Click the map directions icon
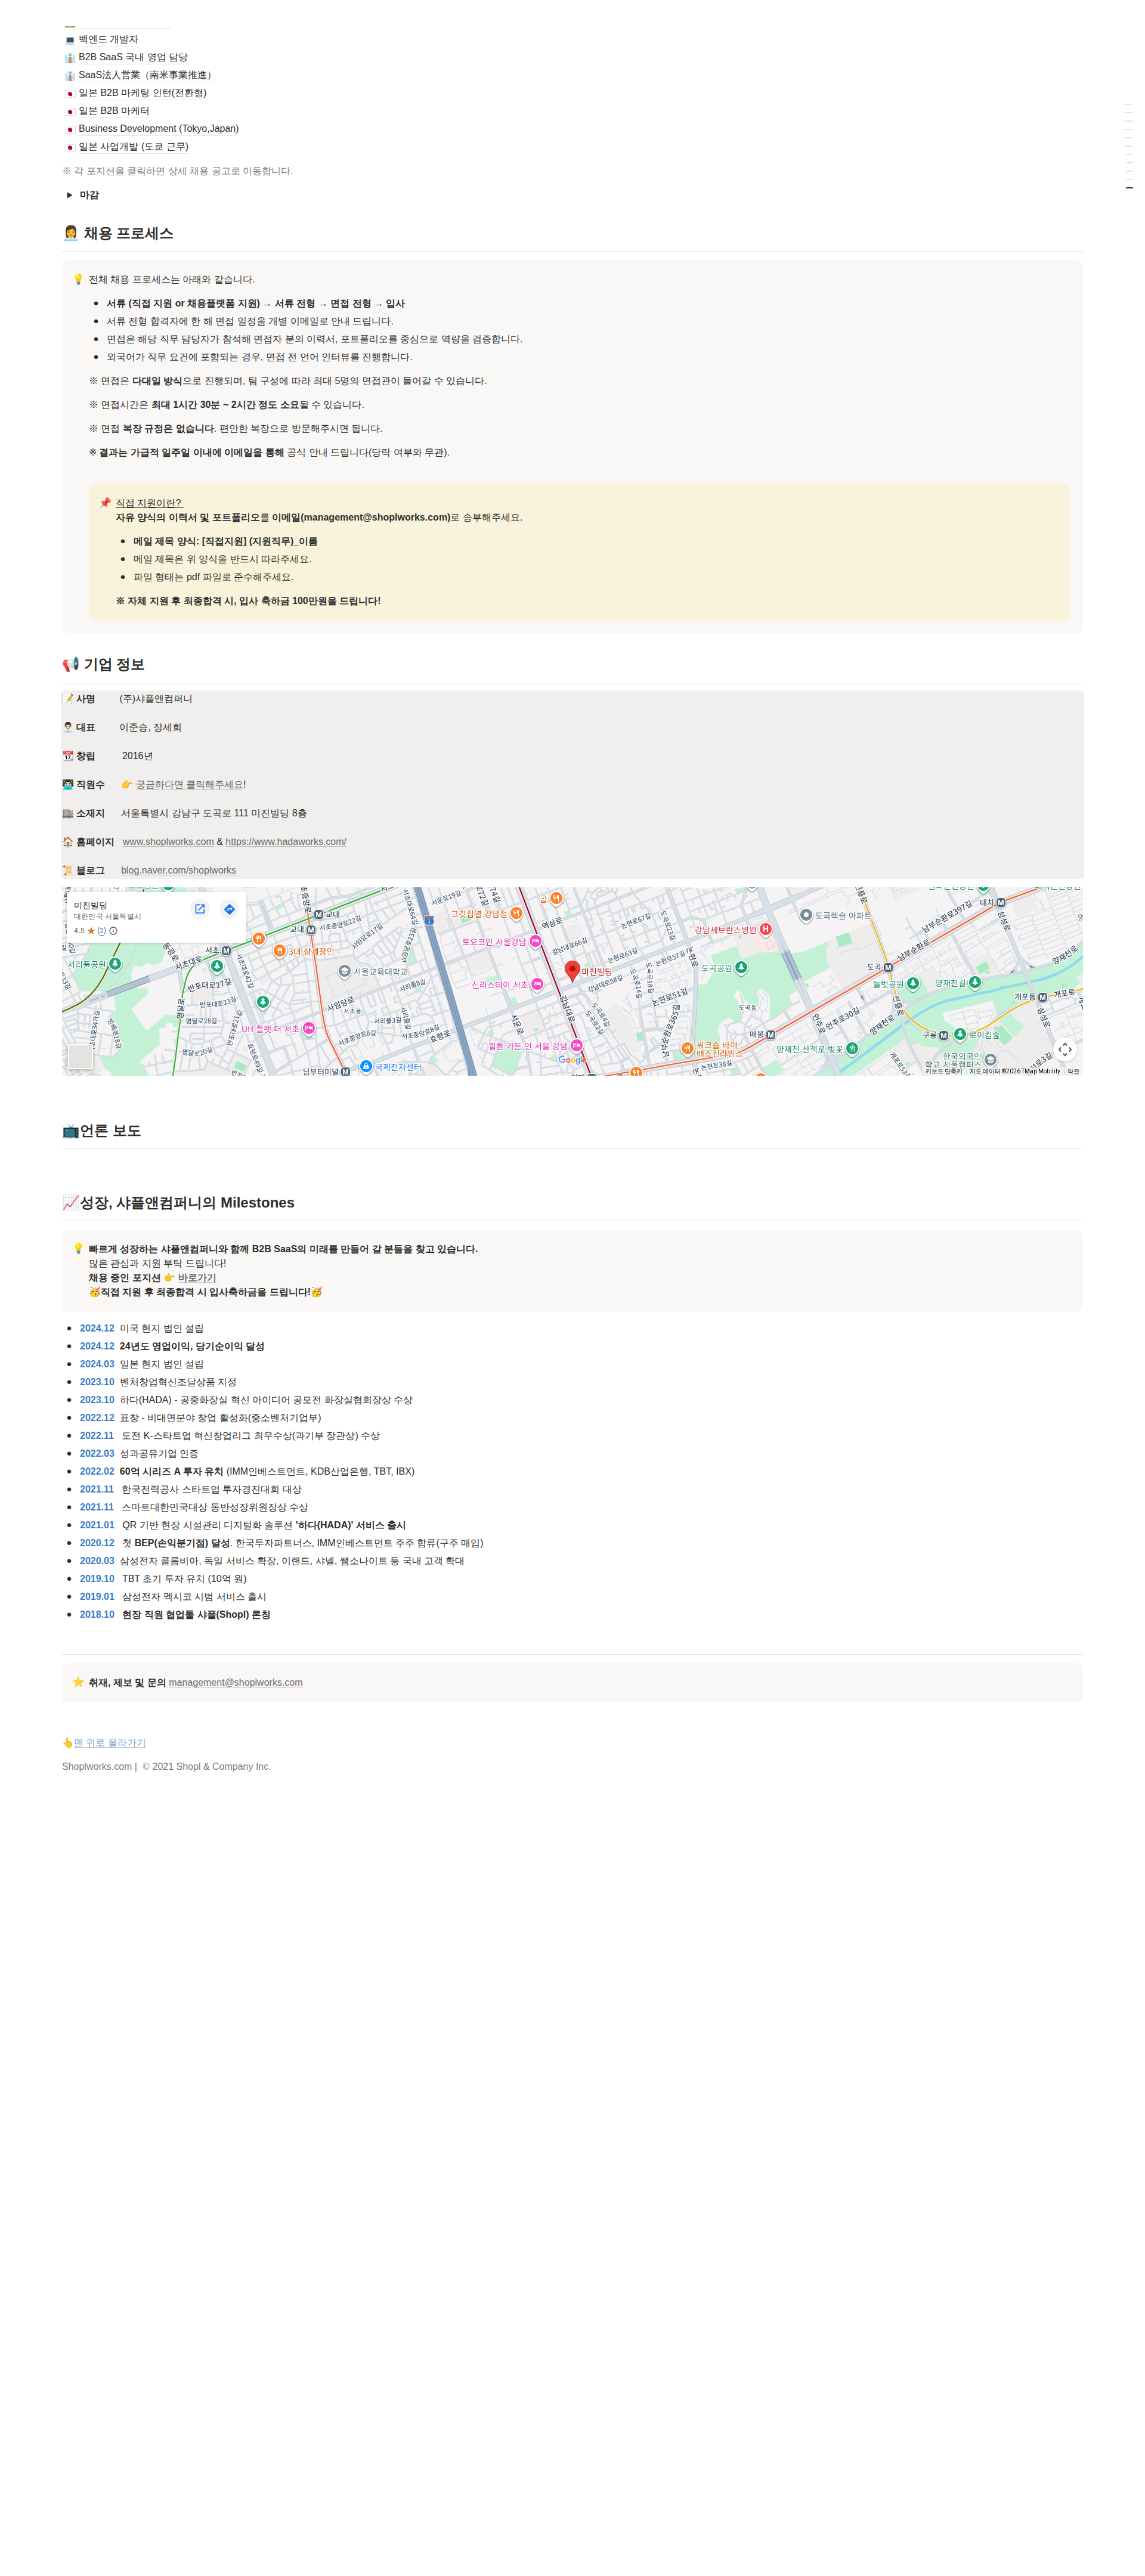 (x=229, y=909)
